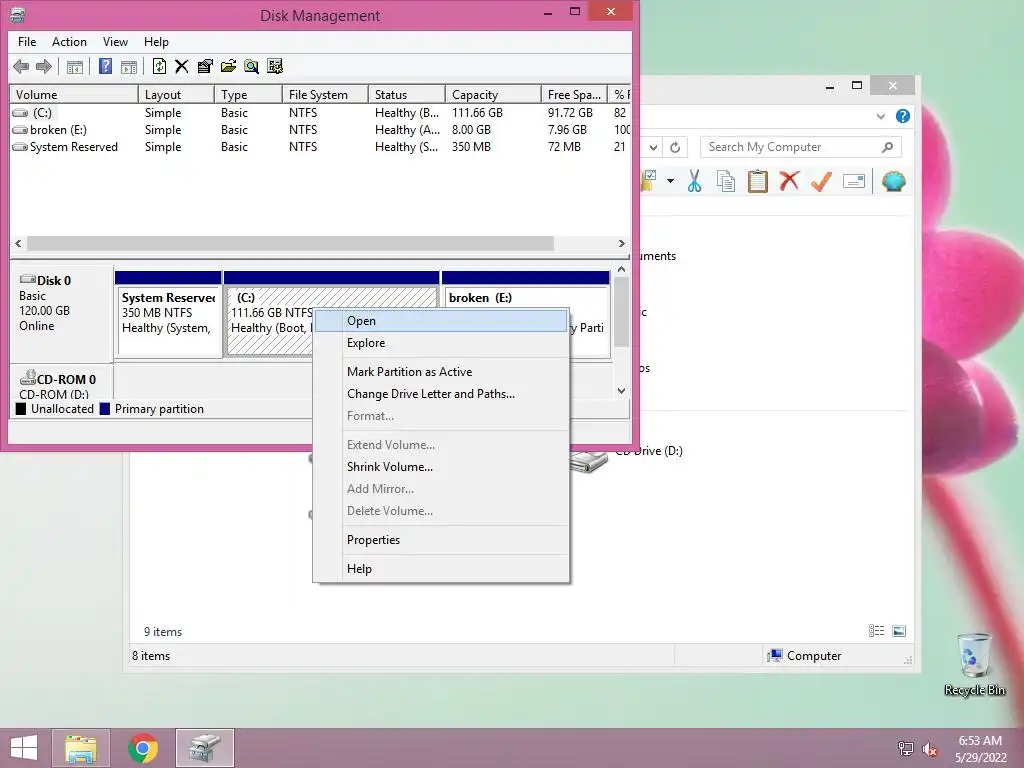Click the clipboard Paste icon in explorer toolbar

[x=758, y=181]
